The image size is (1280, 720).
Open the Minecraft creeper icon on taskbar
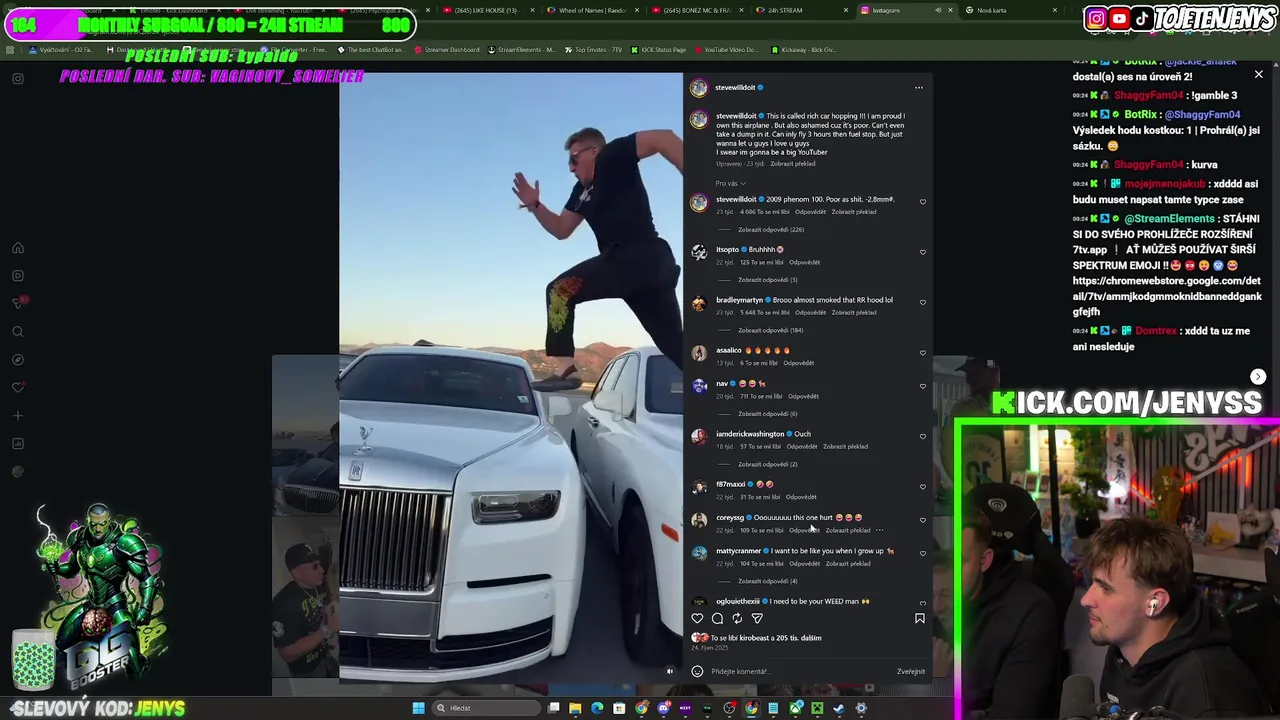[x=817, y=708]
